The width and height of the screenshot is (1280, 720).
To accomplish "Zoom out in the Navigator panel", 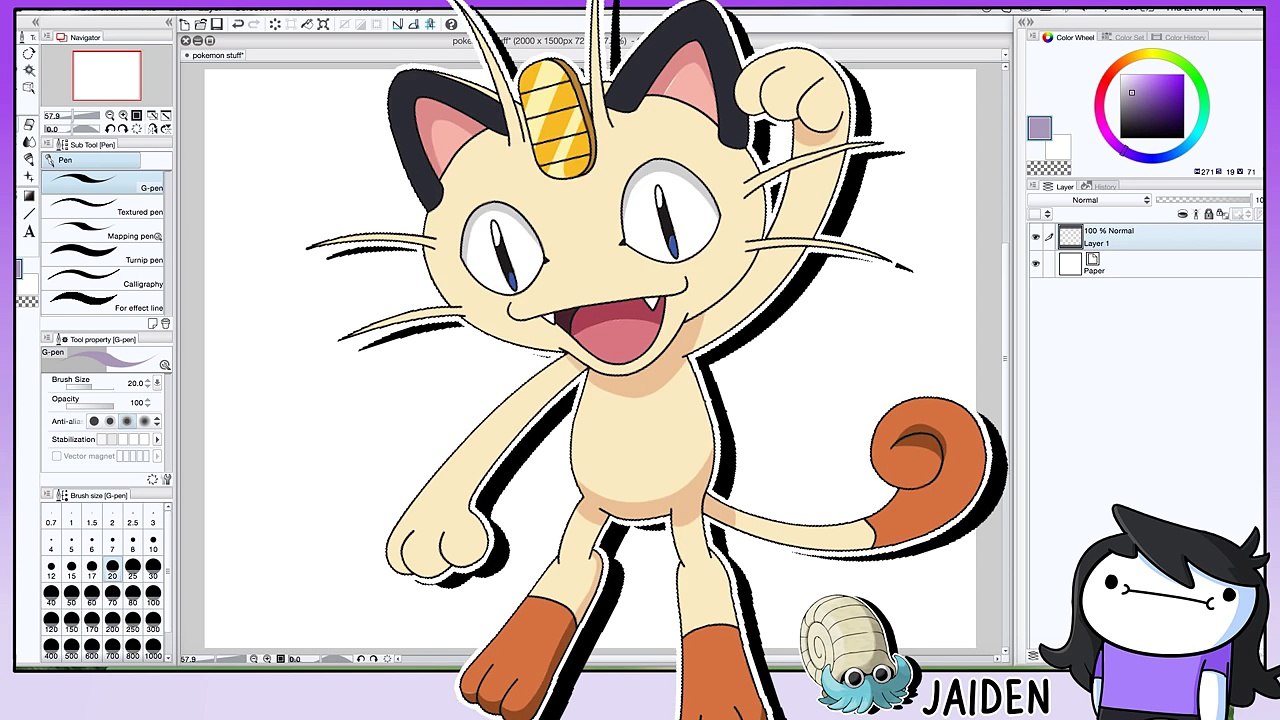I will point(110,116).
